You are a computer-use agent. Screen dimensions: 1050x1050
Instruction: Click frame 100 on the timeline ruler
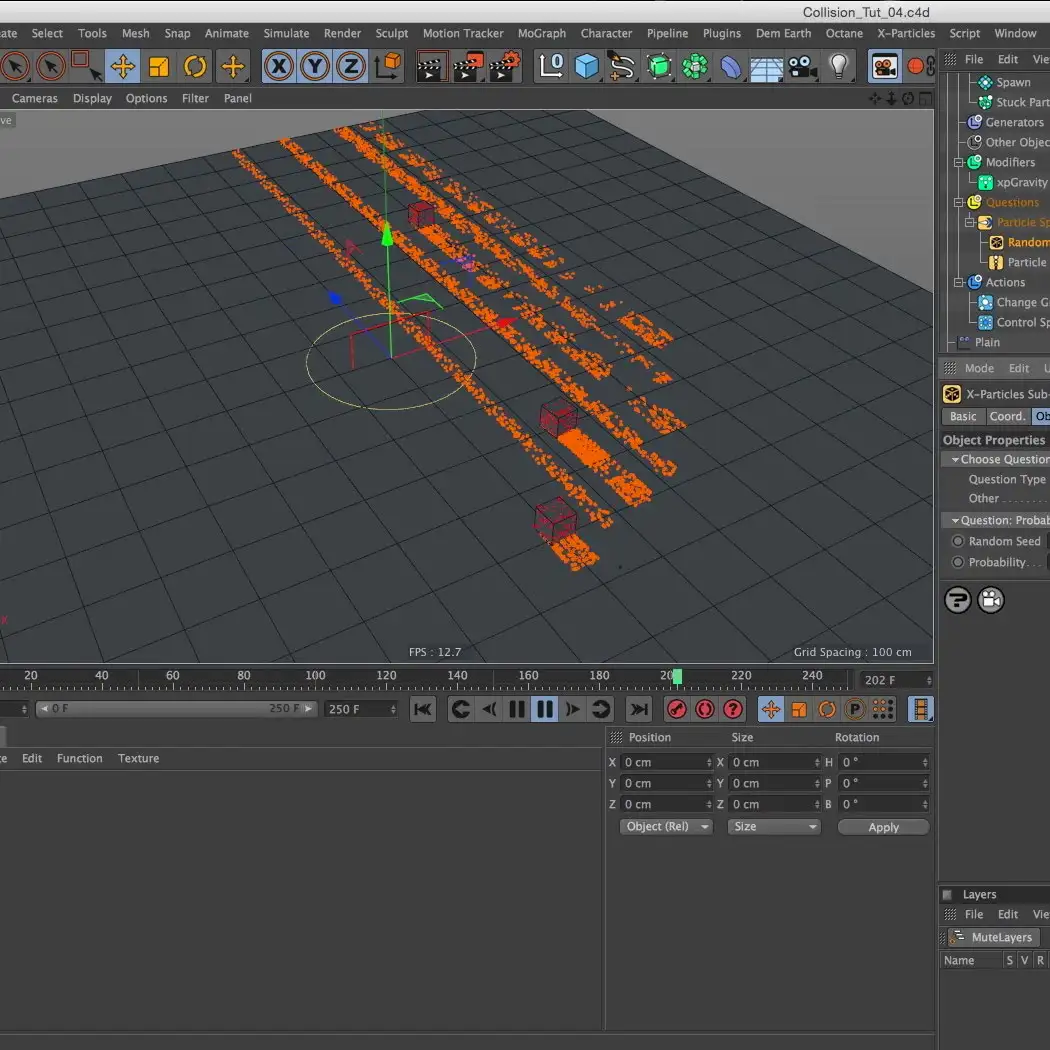(315, 678)
